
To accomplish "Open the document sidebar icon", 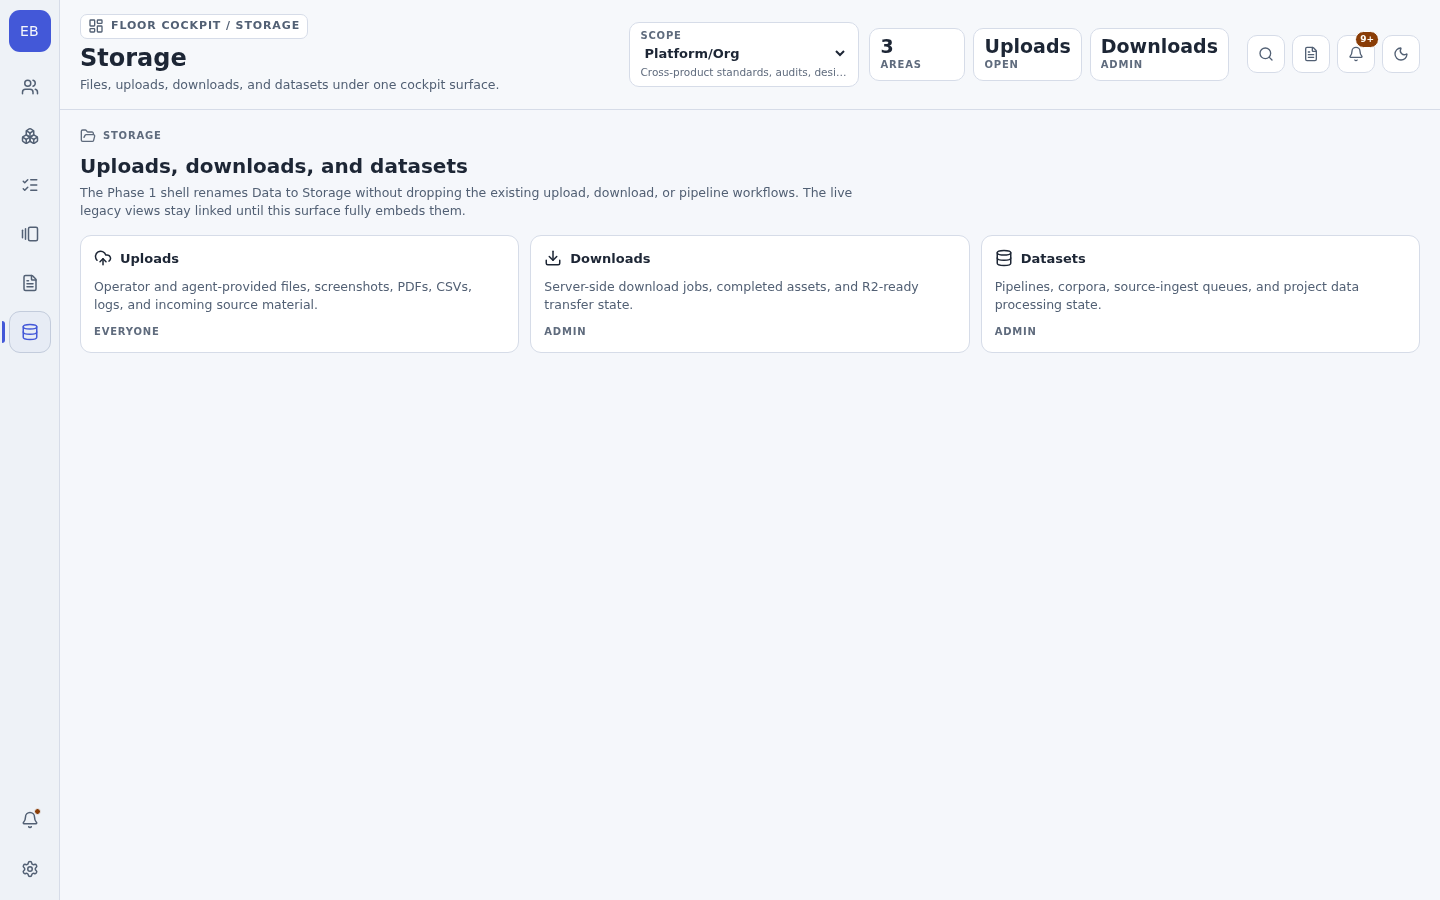I will coord(30,283).
